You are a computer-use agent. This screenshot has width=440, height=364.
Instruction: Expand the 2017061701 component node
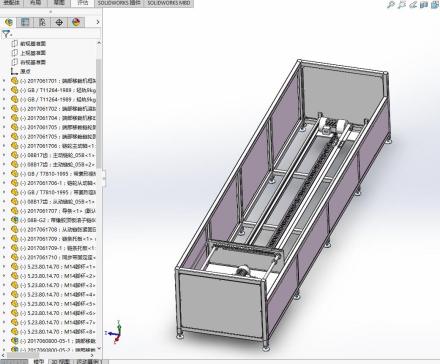[4, 81]
